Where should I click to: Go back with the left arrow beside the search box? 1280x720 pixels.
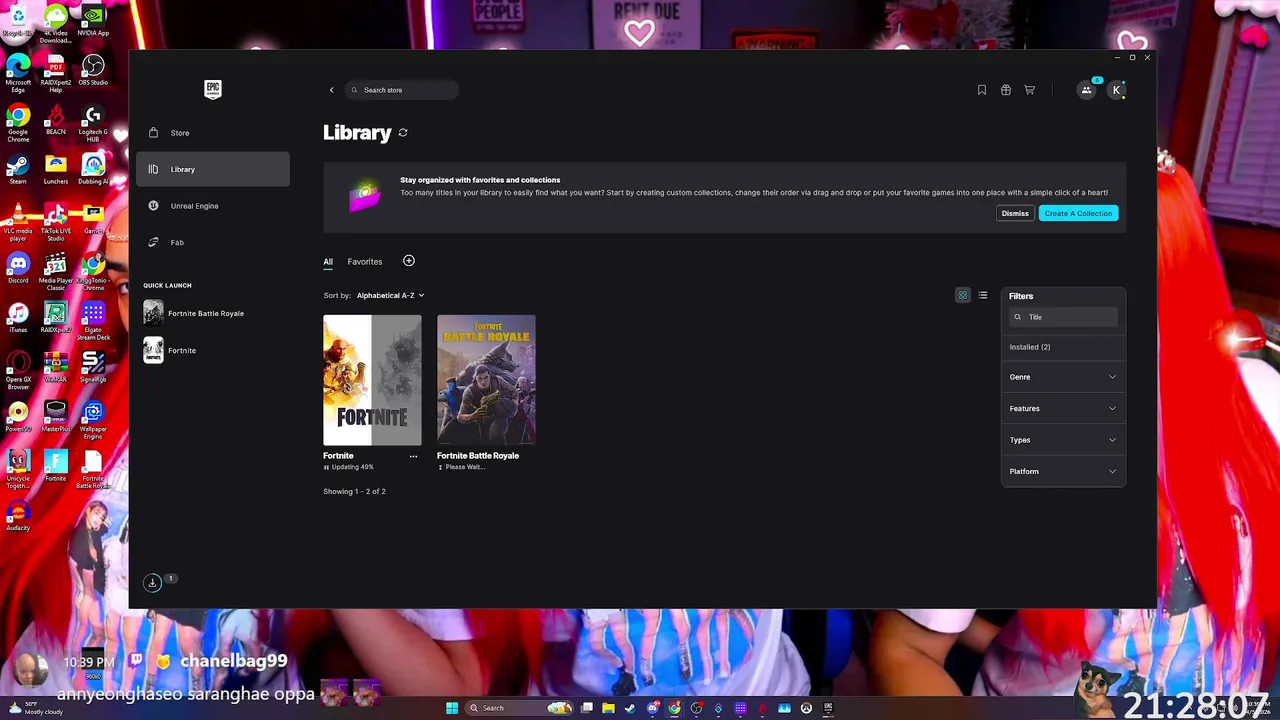click(x=332, y=90)
